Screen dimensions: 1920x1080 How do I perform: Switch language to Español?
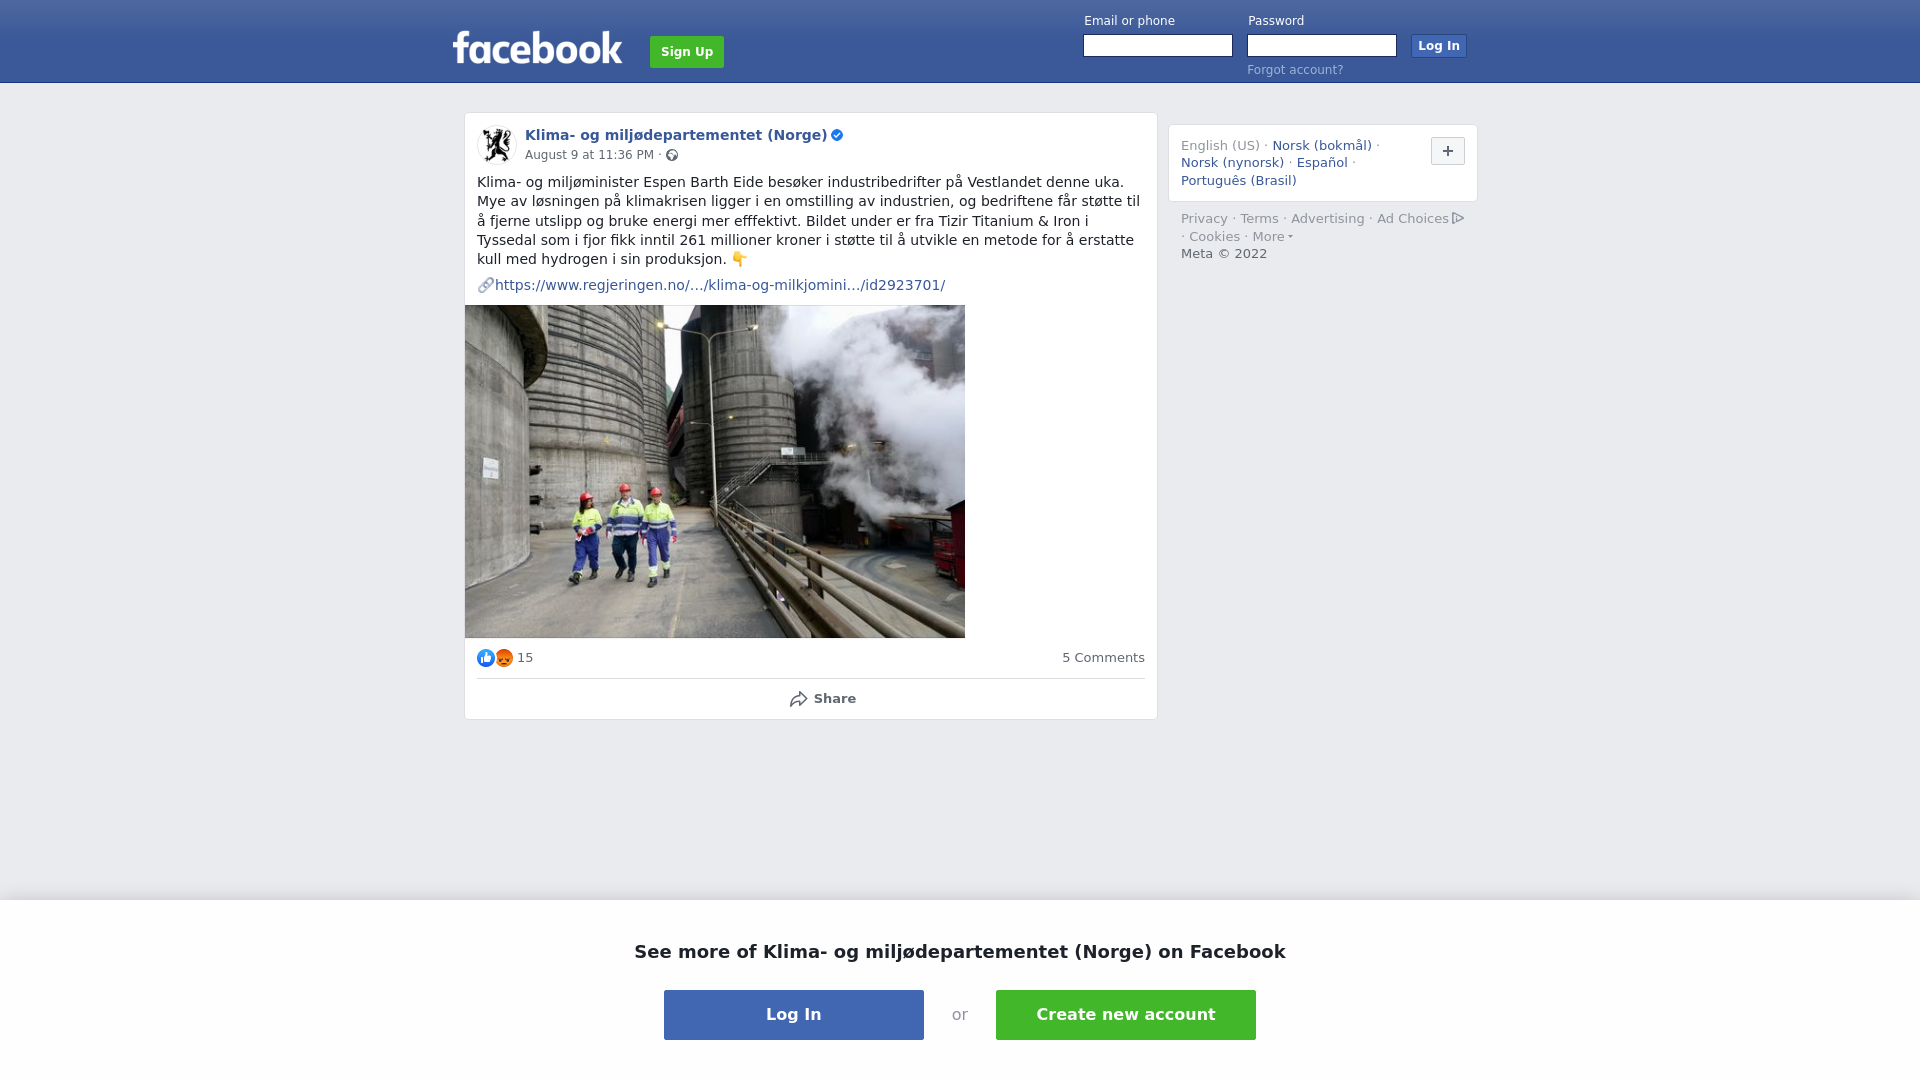[x=1322, y=163]
